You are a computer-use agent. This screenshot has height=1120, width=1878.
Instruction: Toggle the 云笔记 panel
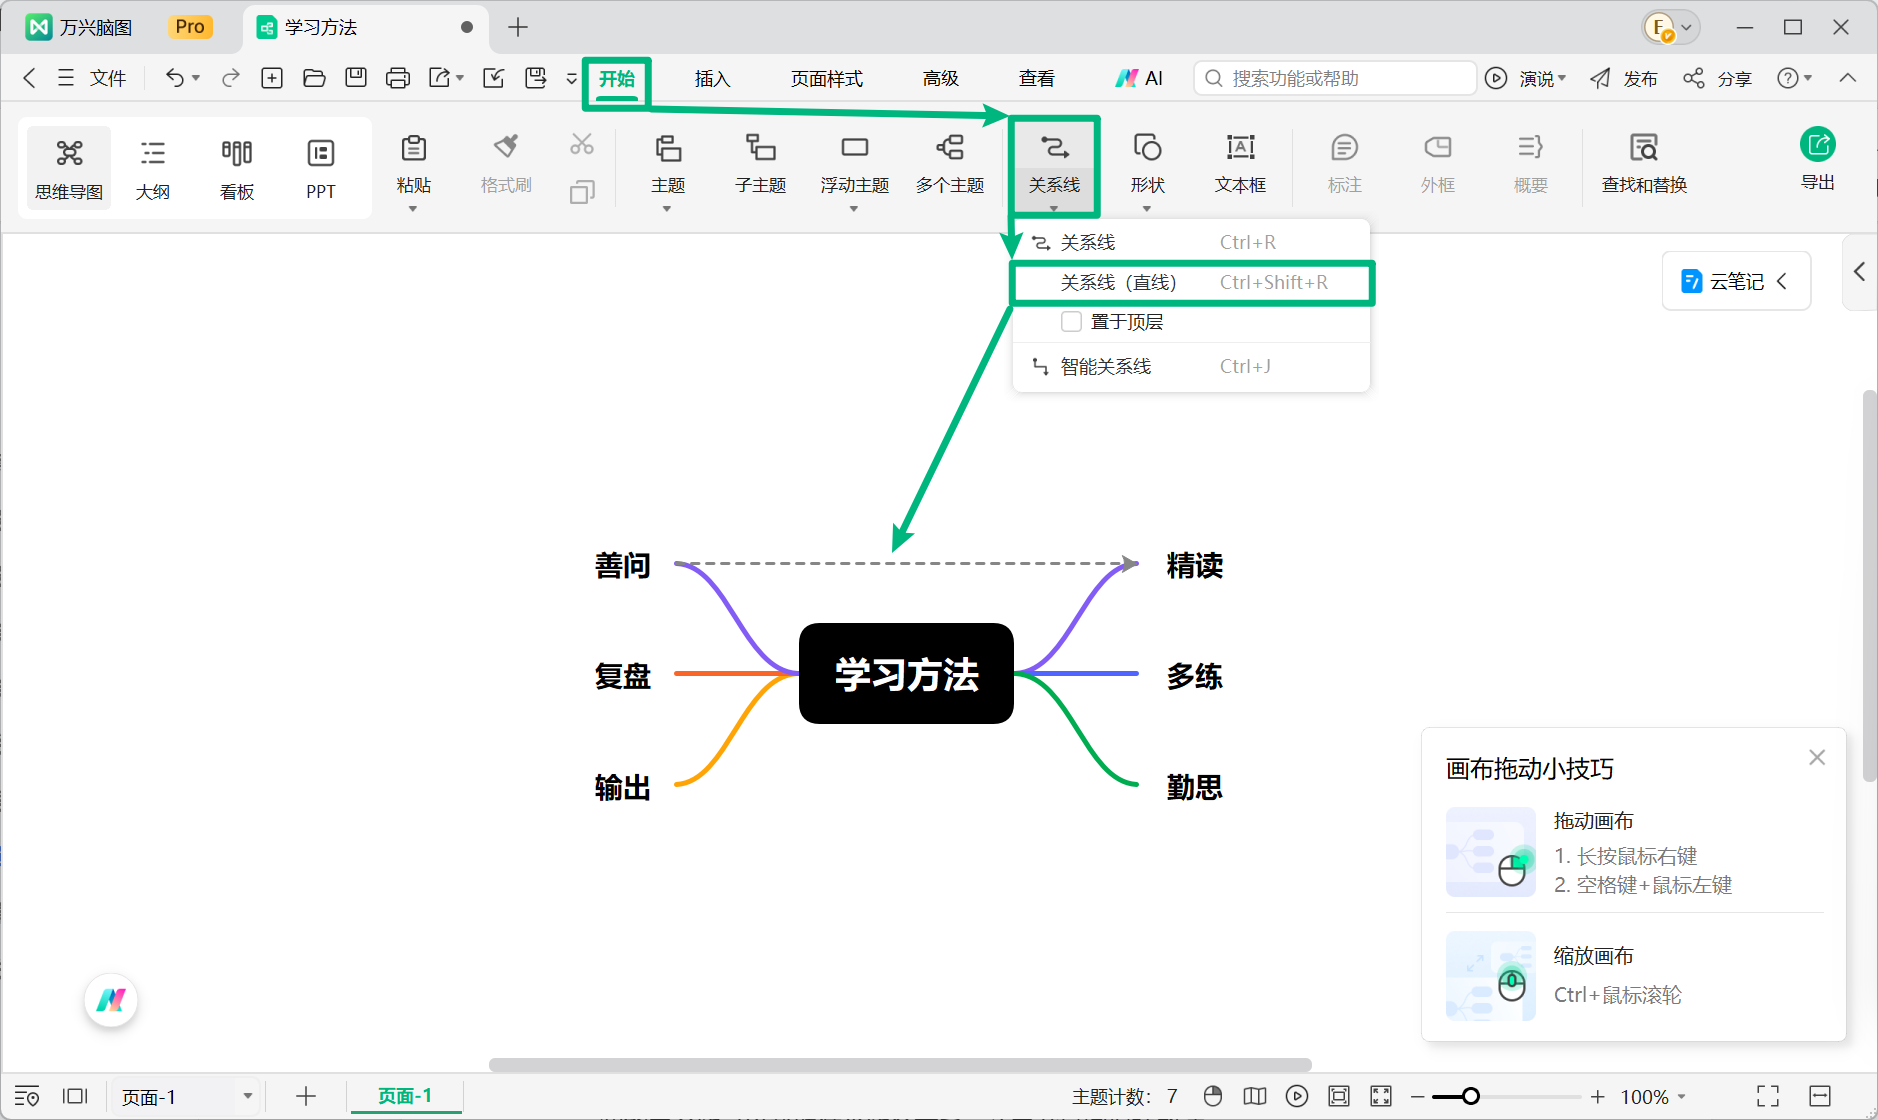pyautogui.click(x=1736, y=281)
